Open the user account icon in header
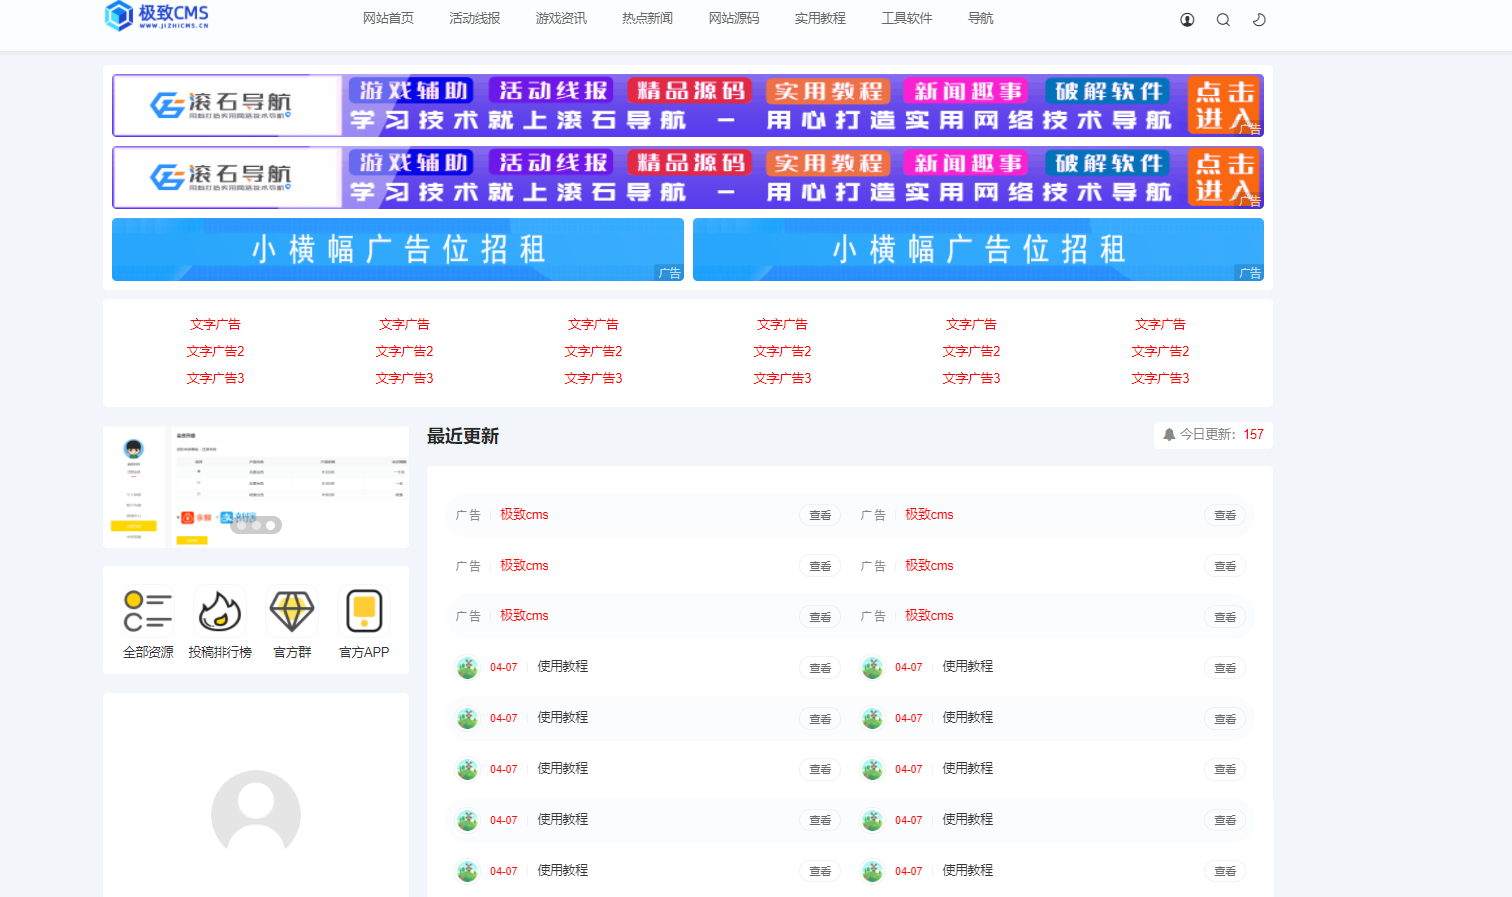This screenshot has height=897, width=1512. tap(1187, 19)
